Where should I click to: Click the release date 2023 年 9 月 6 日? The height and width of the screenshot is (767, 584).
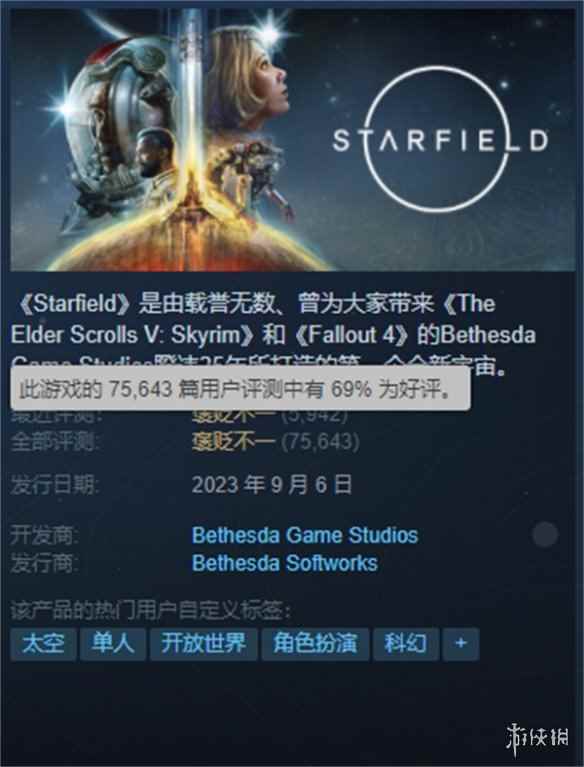(x=272, y=485)
